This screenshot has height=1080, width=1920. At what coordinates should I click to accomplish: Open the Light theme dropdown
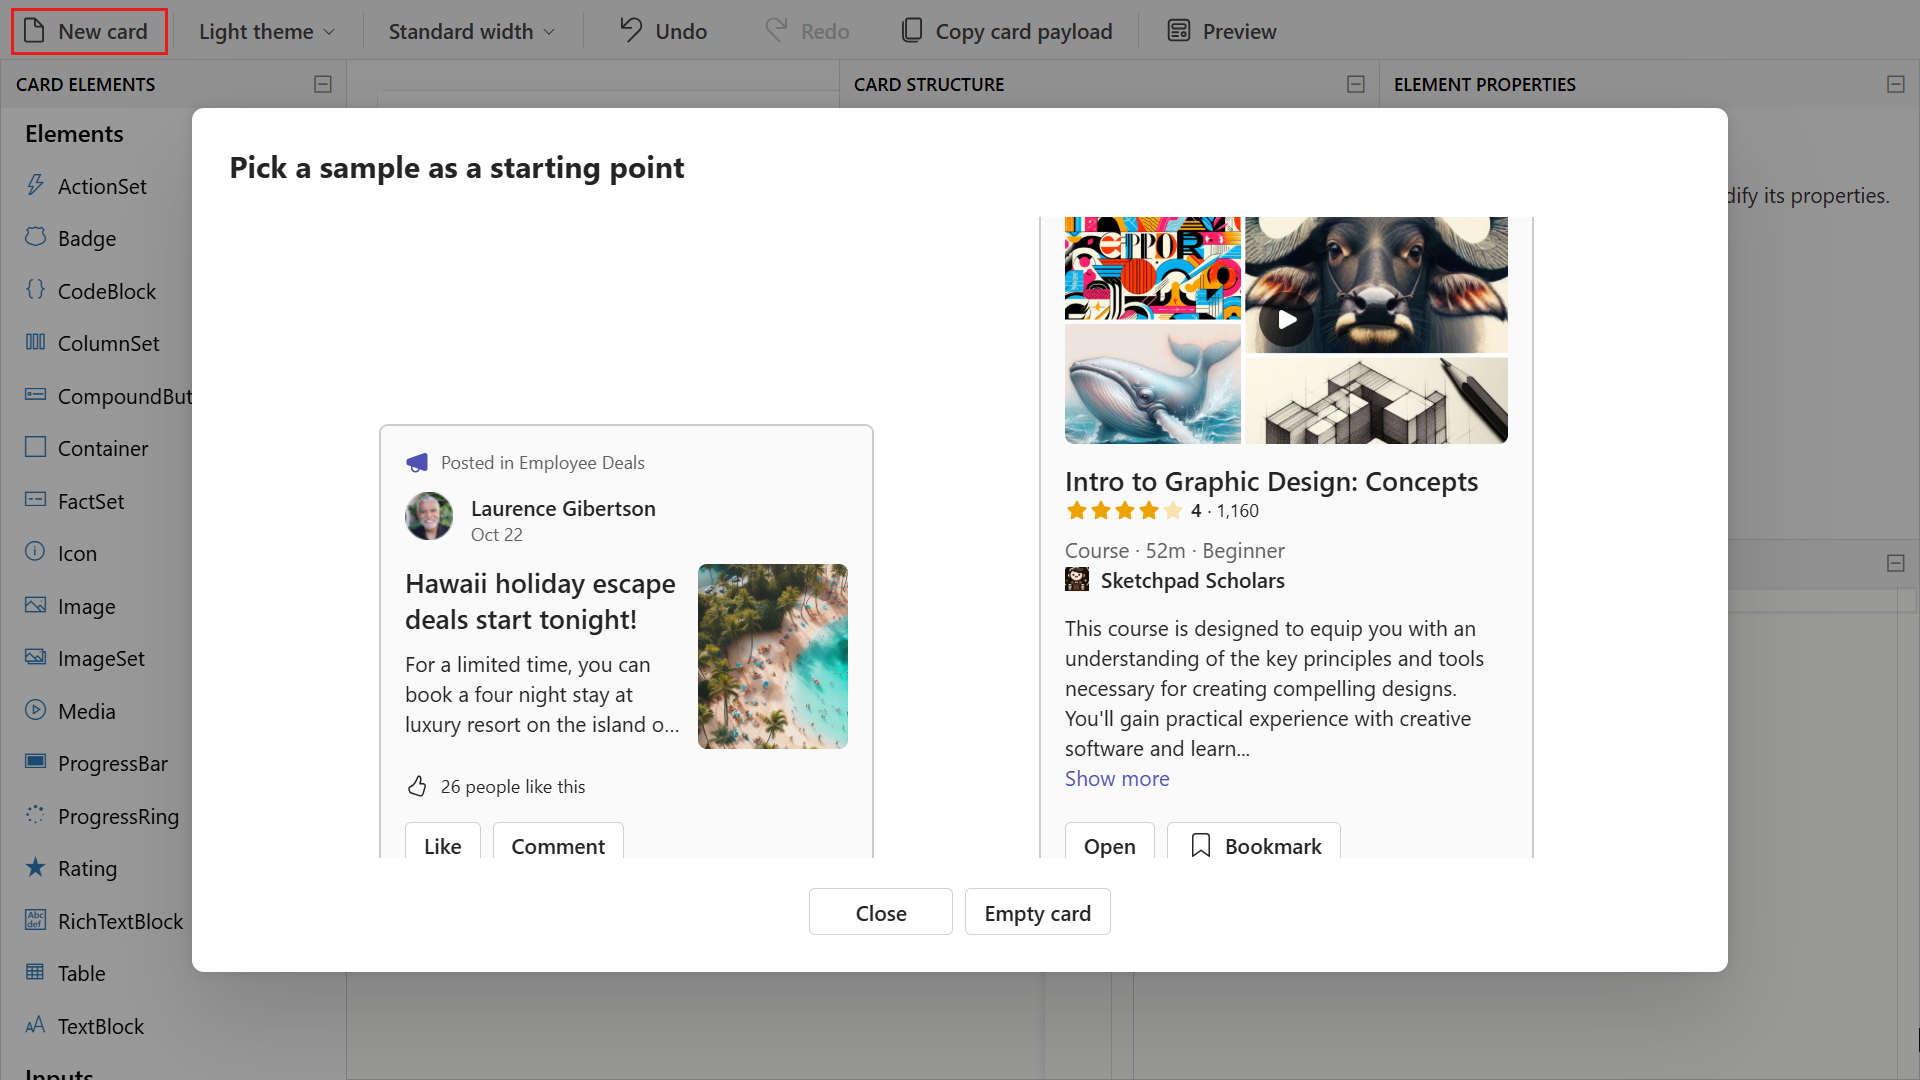tap(264, 31)
